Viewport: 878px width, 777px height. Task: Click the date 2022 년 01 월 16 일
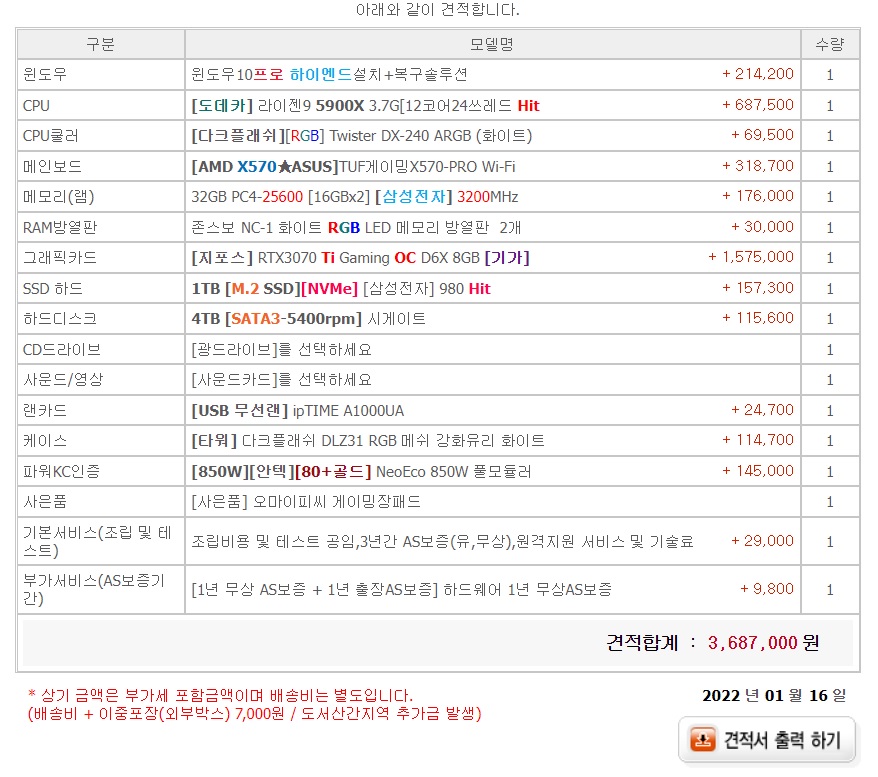click(x=774, y=696)
